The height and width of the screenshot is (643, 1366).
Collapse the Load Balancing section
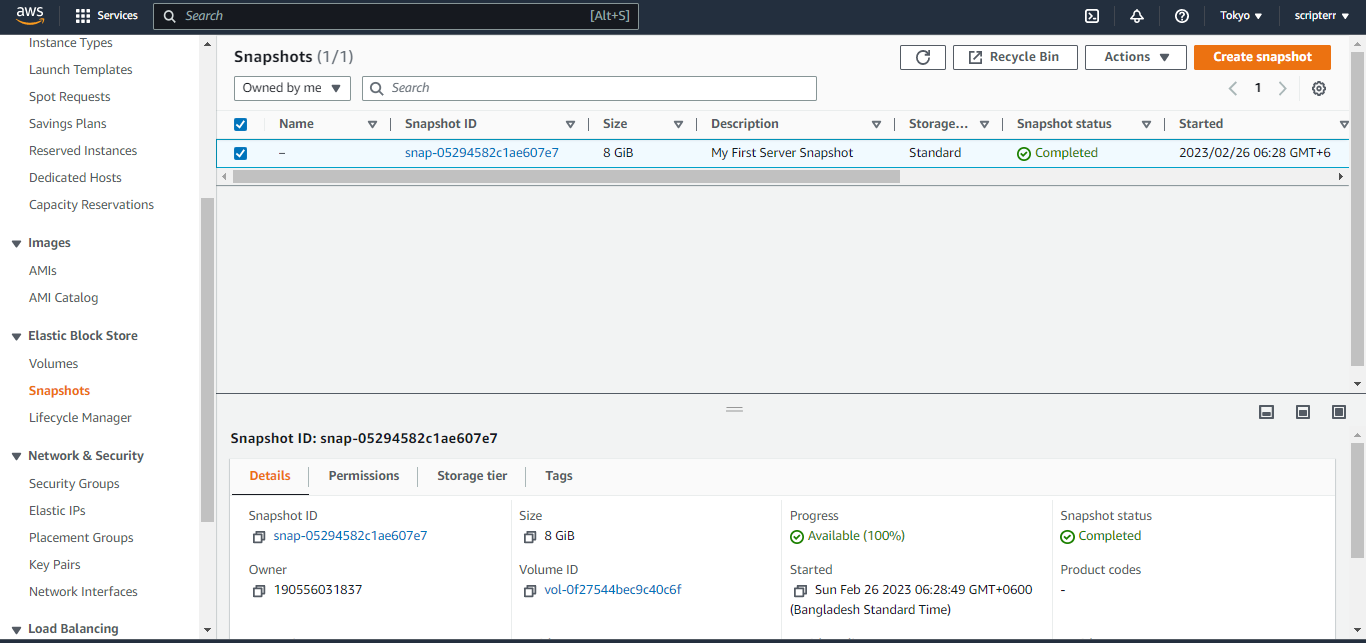coord(16,629)
